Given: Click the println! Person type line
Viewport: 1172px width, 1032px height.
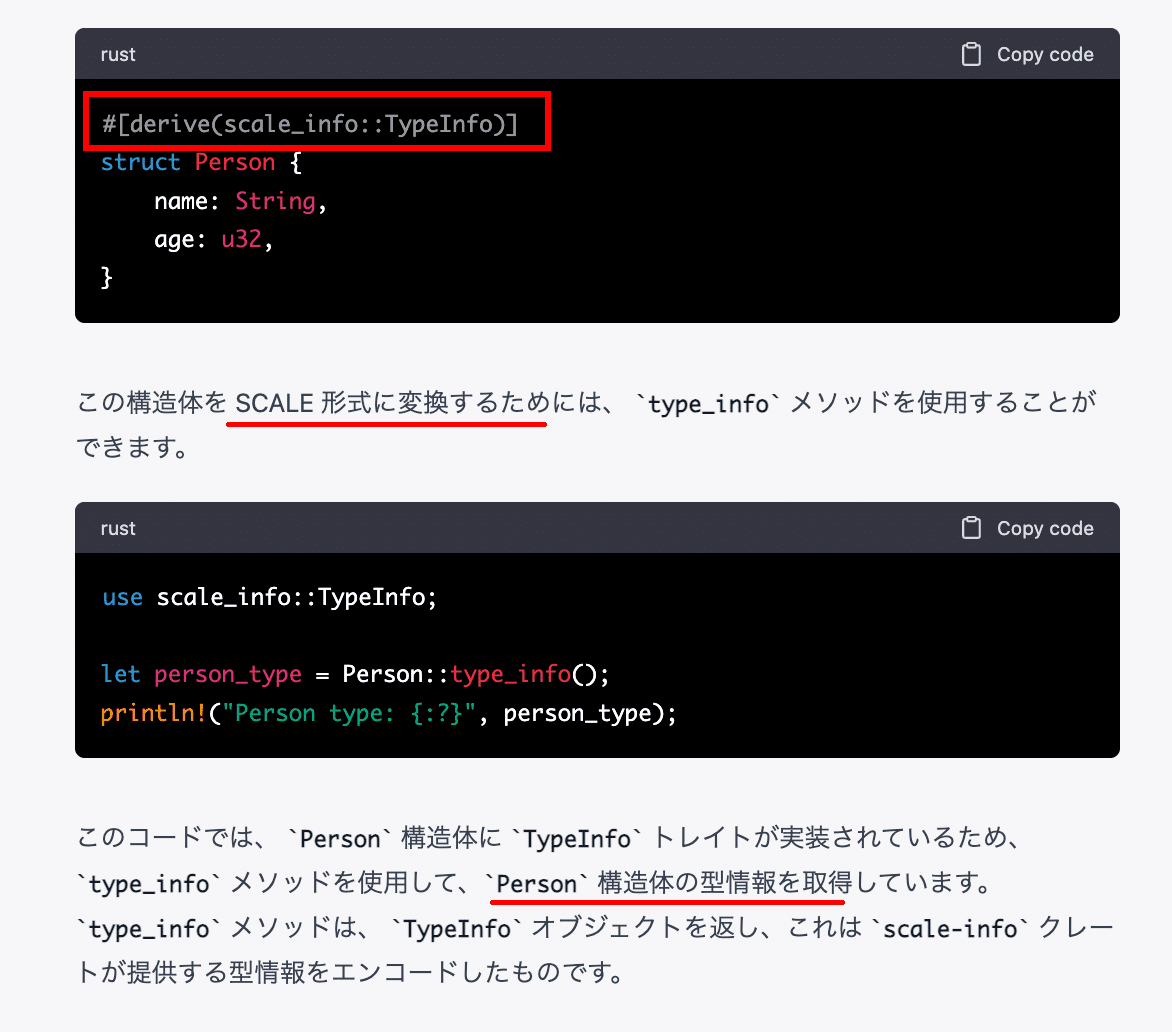Looking at the screenshot, I should (389, 713).
